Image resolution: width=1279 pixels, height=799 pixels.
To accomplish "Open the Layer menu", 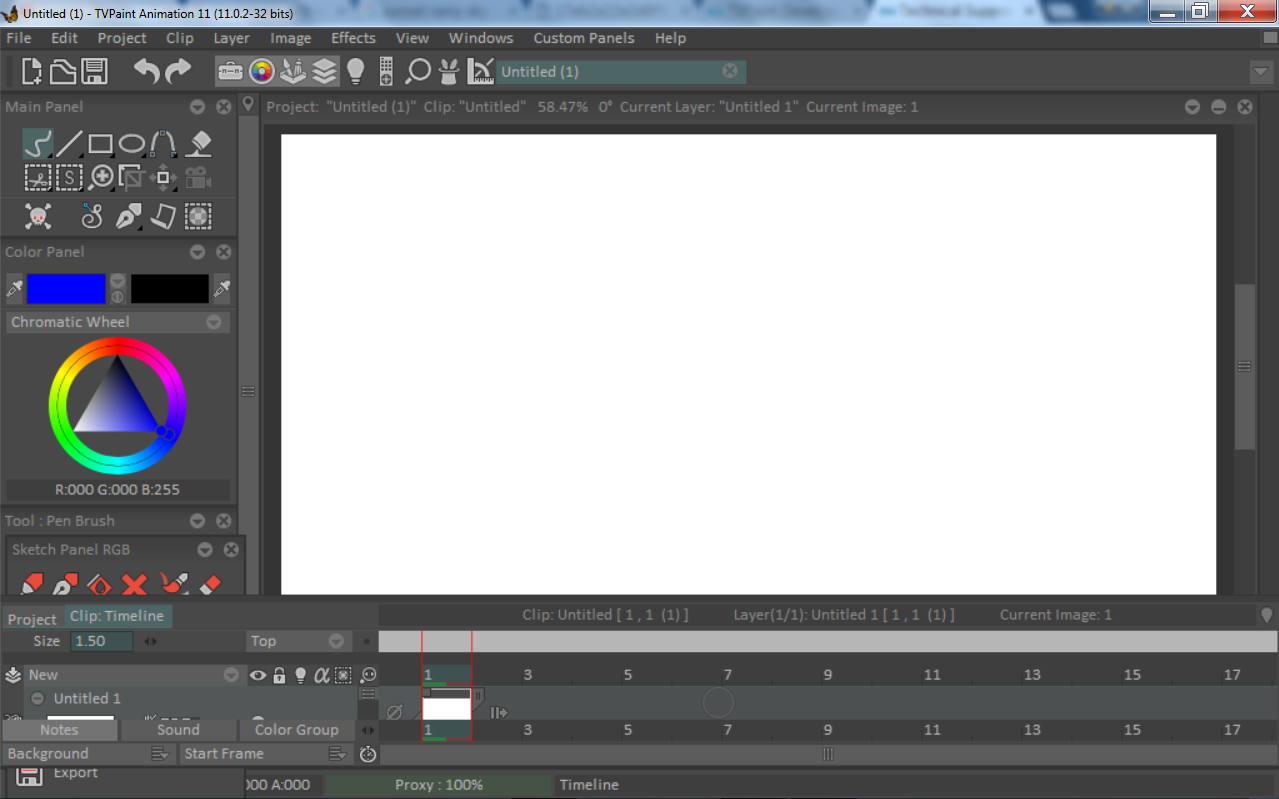I will (x=231, y=38).
